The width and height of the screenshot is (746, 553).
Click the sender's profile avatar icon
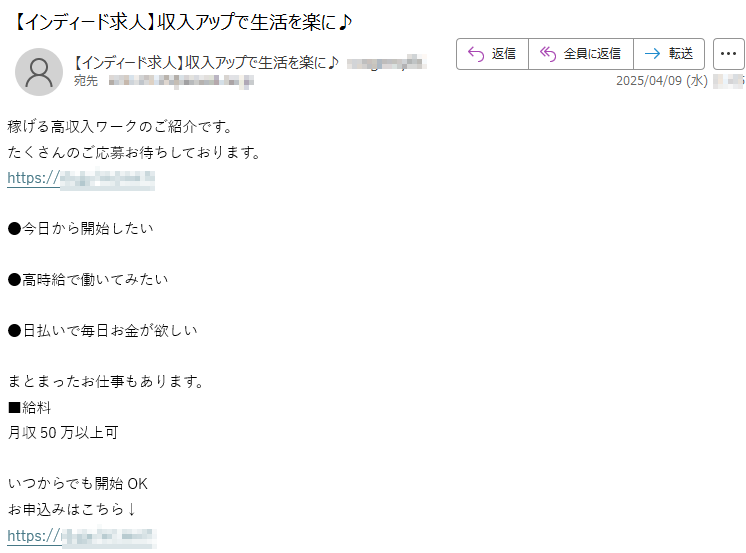(x=39, y=72)
